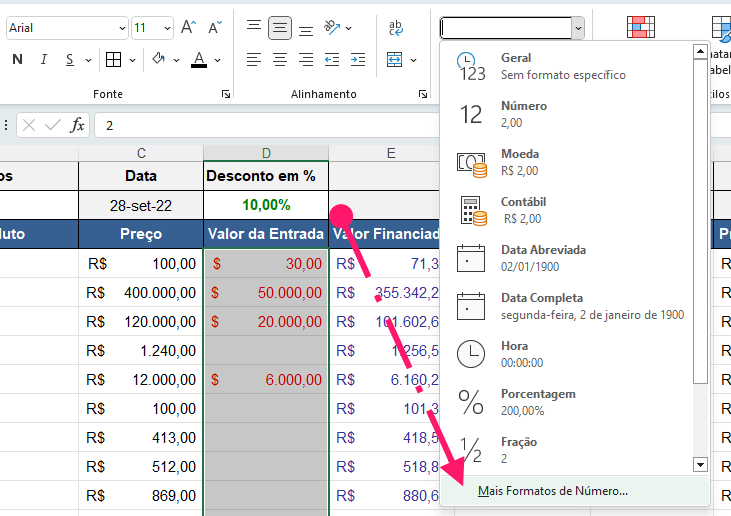Open the insert function (fx) dialog
Screen dimensions: 731x516
click(x=77, y=125)
